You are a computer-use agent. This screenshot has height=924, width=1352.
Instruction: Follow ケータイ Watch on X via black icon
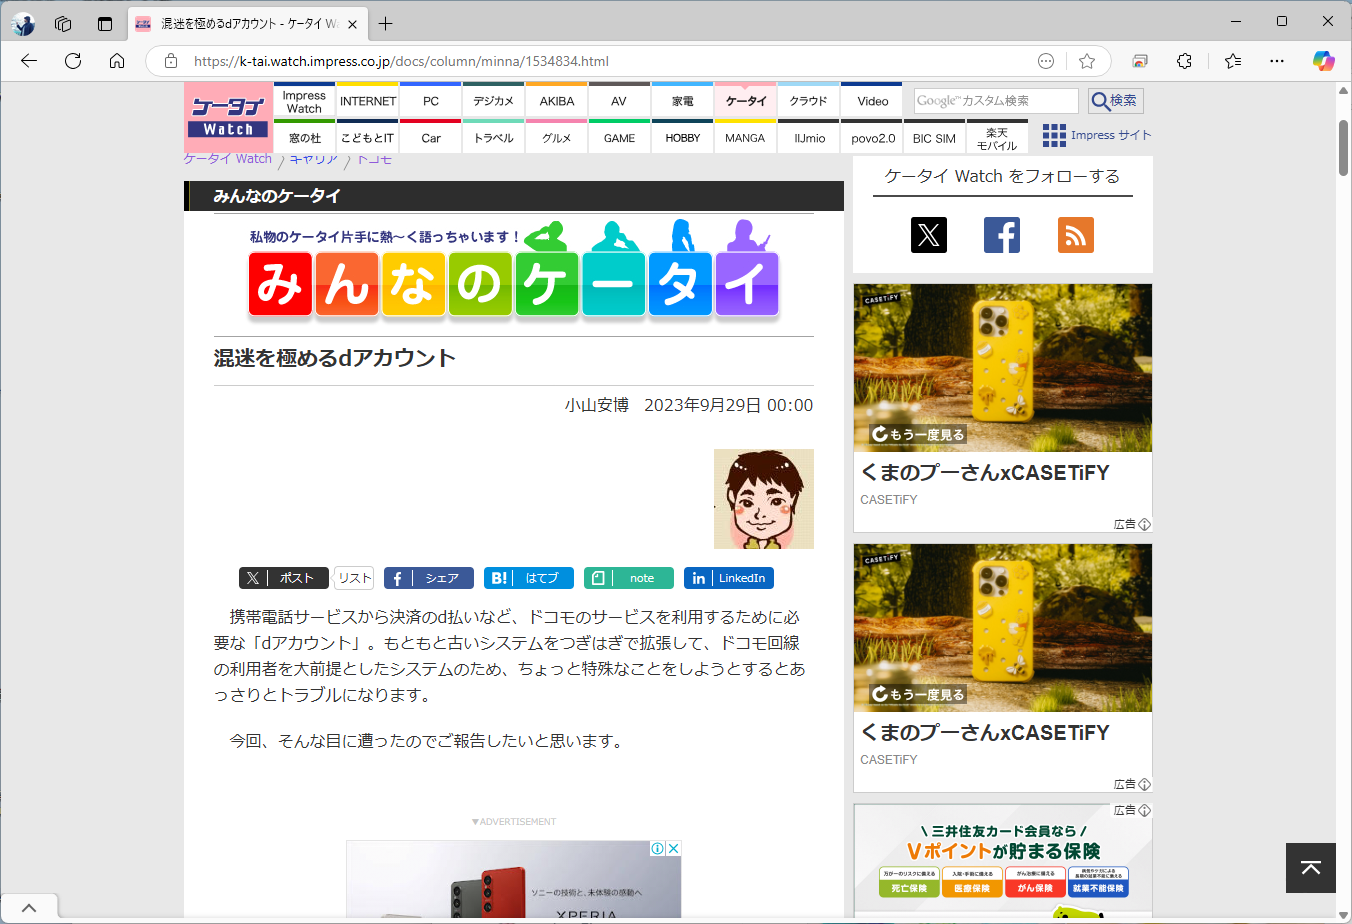point(928,235)
